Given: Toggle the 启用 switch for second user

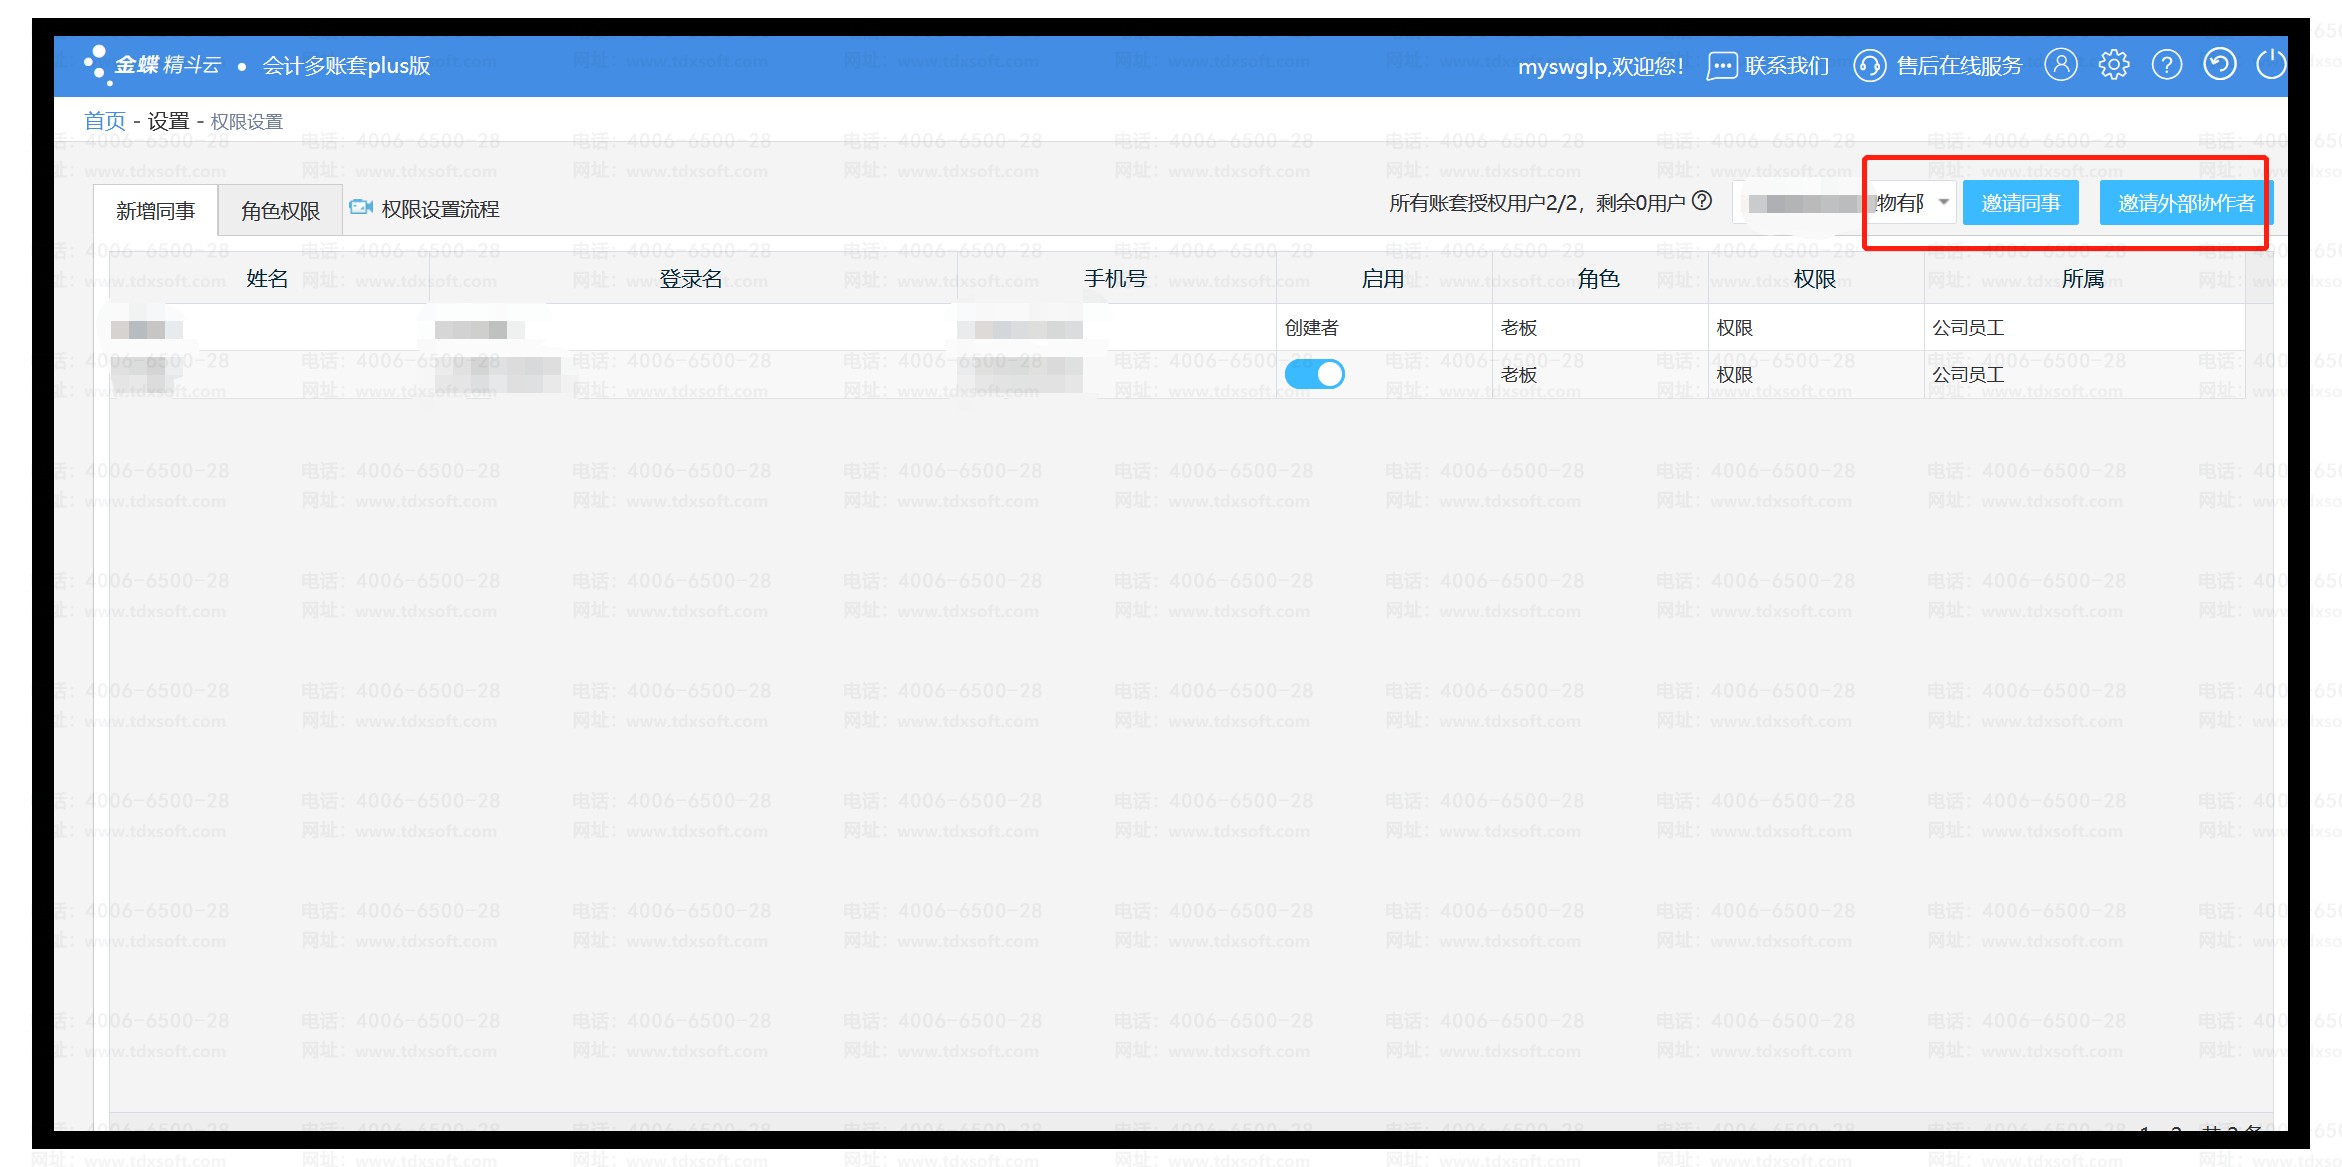Looking at the screenshot, I should tap(1314, 374).
